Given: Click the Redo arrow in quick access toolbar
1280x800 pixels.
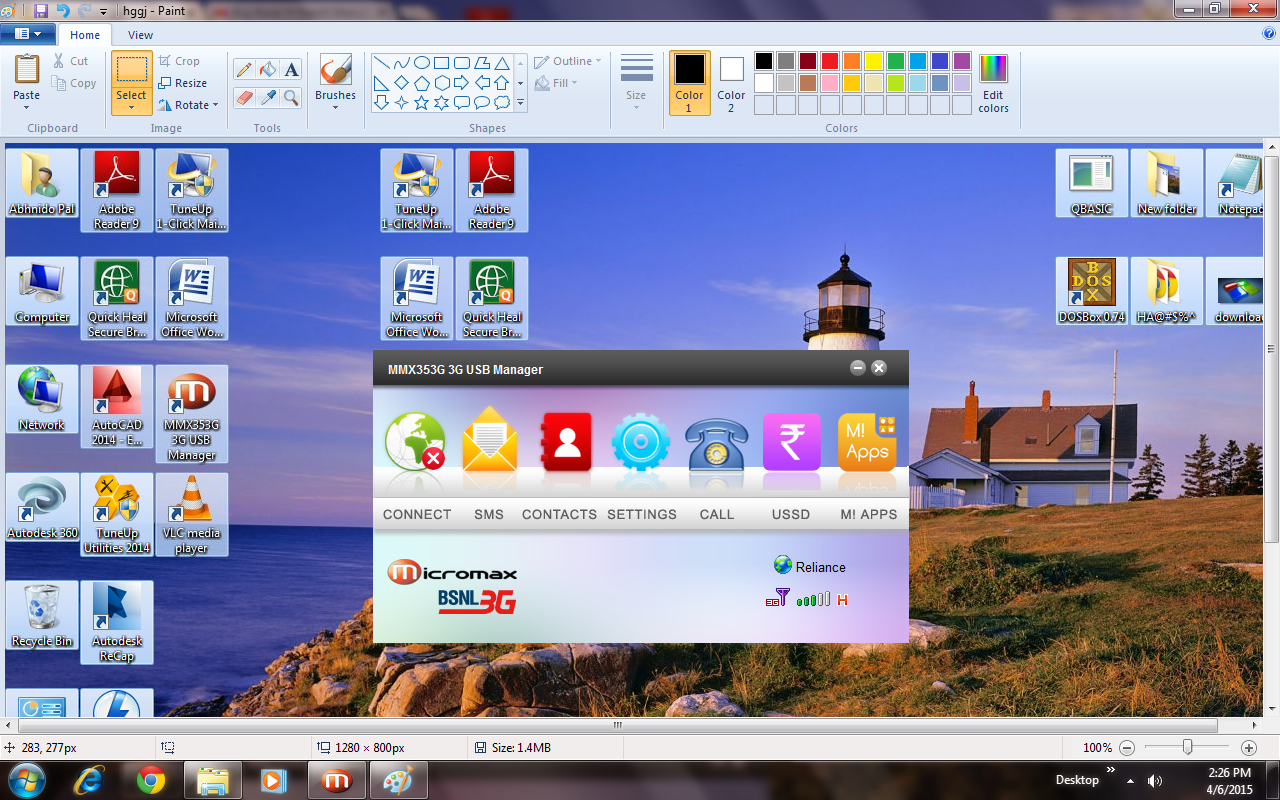Looking at the screenshot, I should coord(83,10).
